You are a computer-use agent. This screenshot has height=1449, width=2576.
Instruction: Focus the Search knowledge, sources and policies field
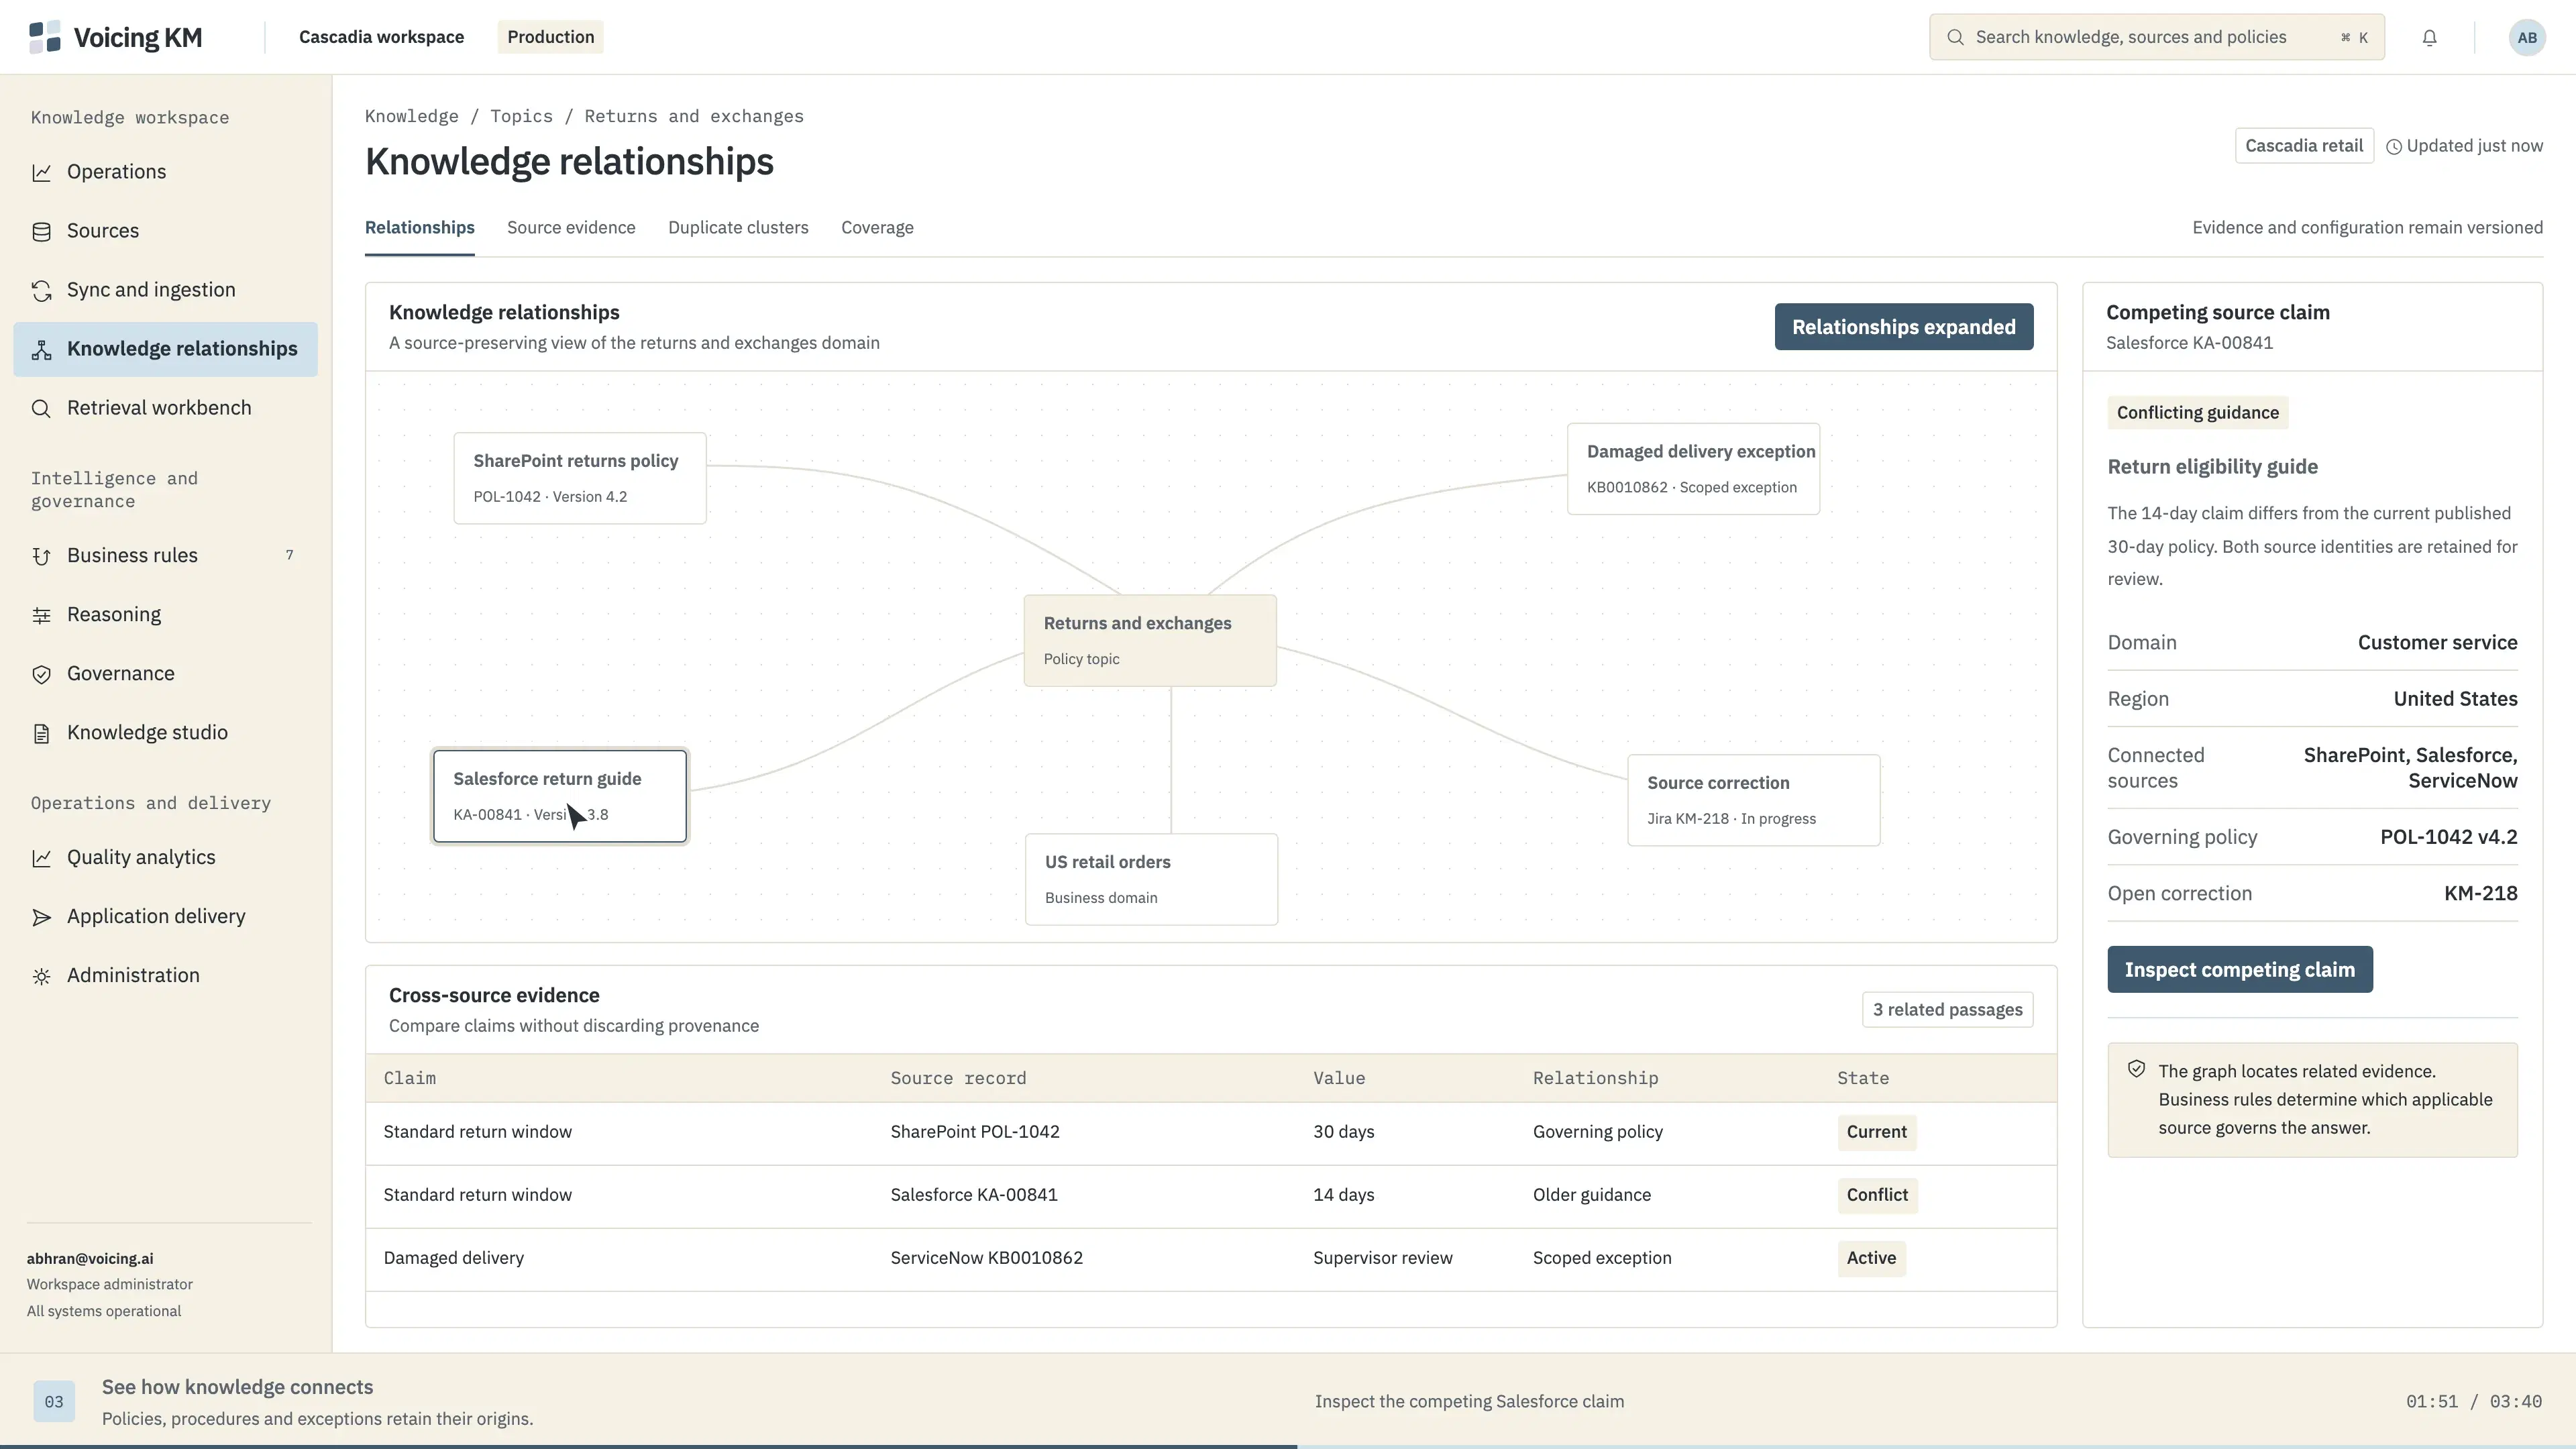2156,37
